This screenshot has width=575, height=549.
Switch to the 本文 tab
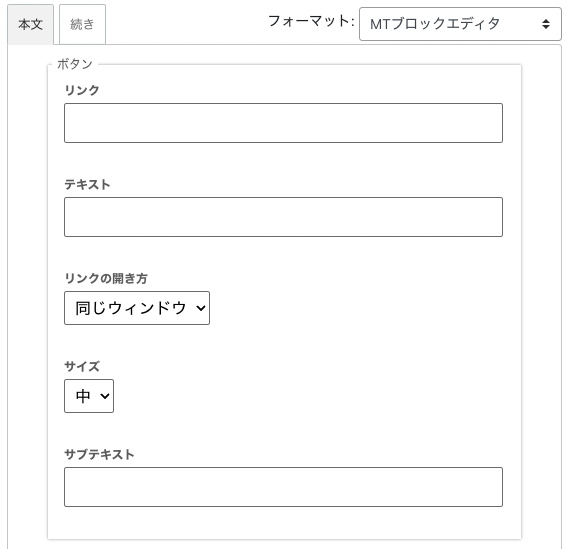[30, 25]
